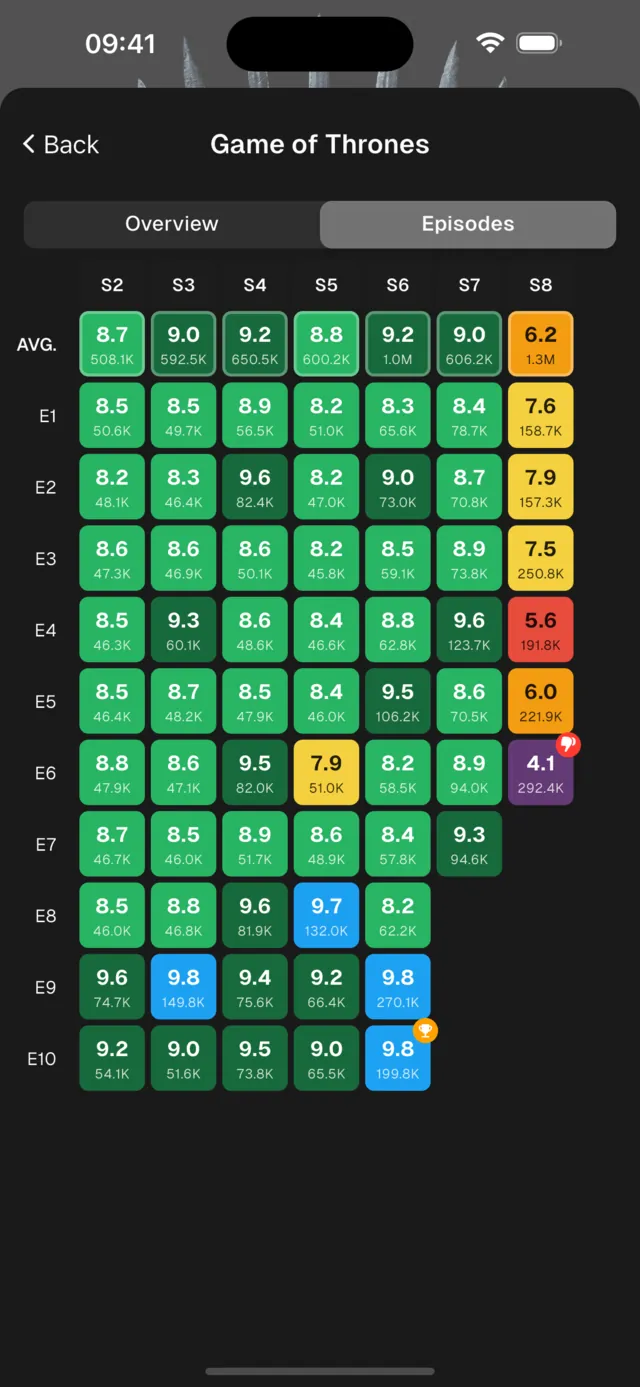Tap the 09:41 clock in status bar

tap(120, 44)
